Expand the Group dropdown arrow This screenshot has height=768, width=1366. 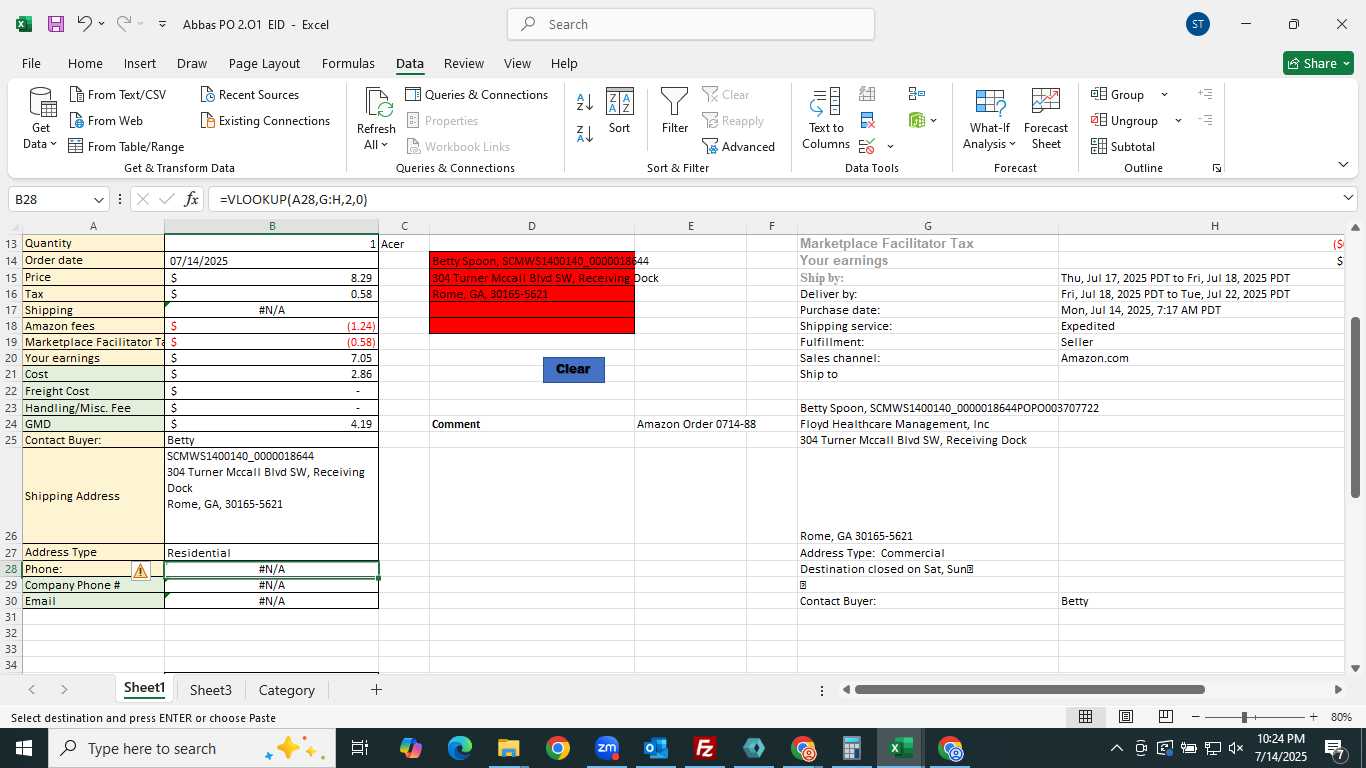tap(1164, 95)
